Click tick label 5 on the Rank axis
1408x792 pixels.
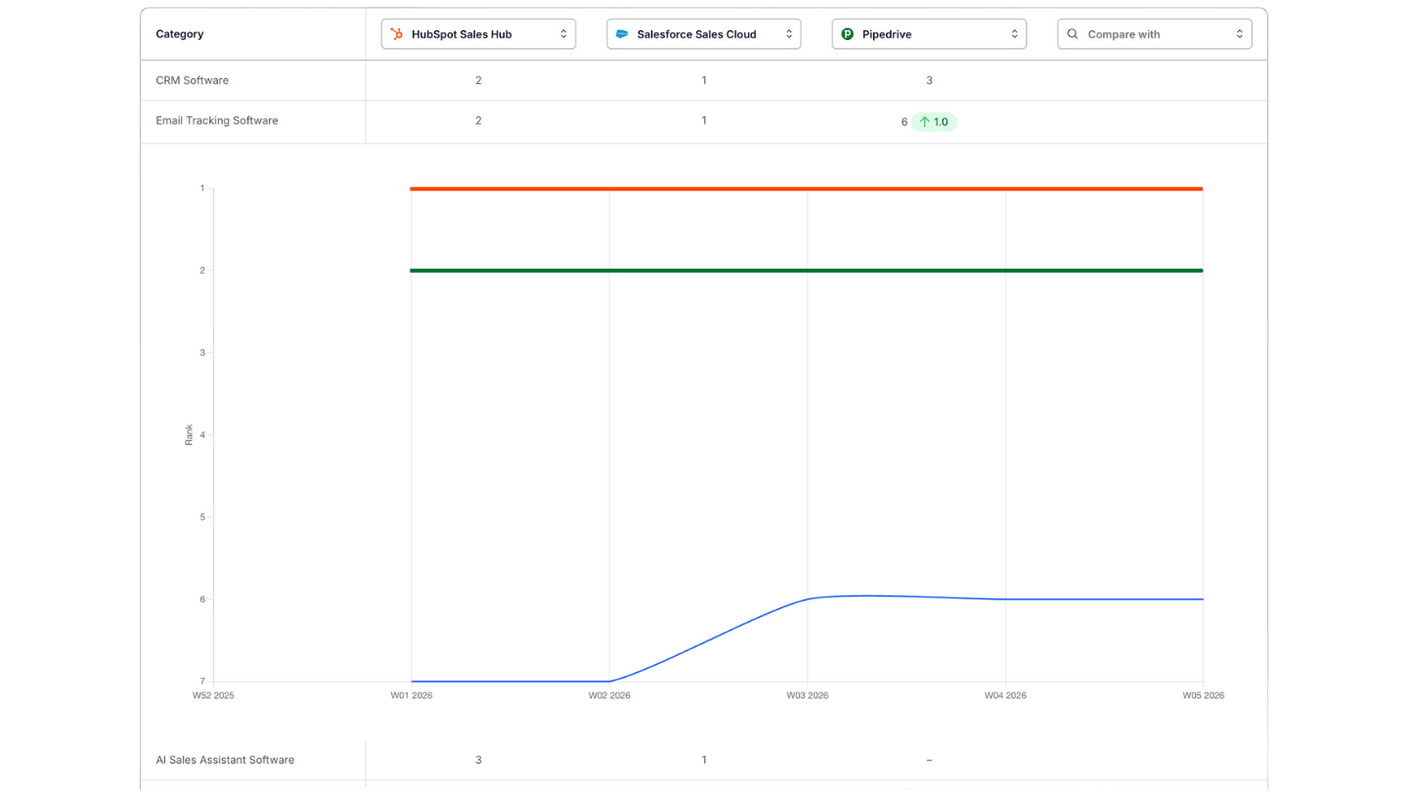click(x=202, y=517)
